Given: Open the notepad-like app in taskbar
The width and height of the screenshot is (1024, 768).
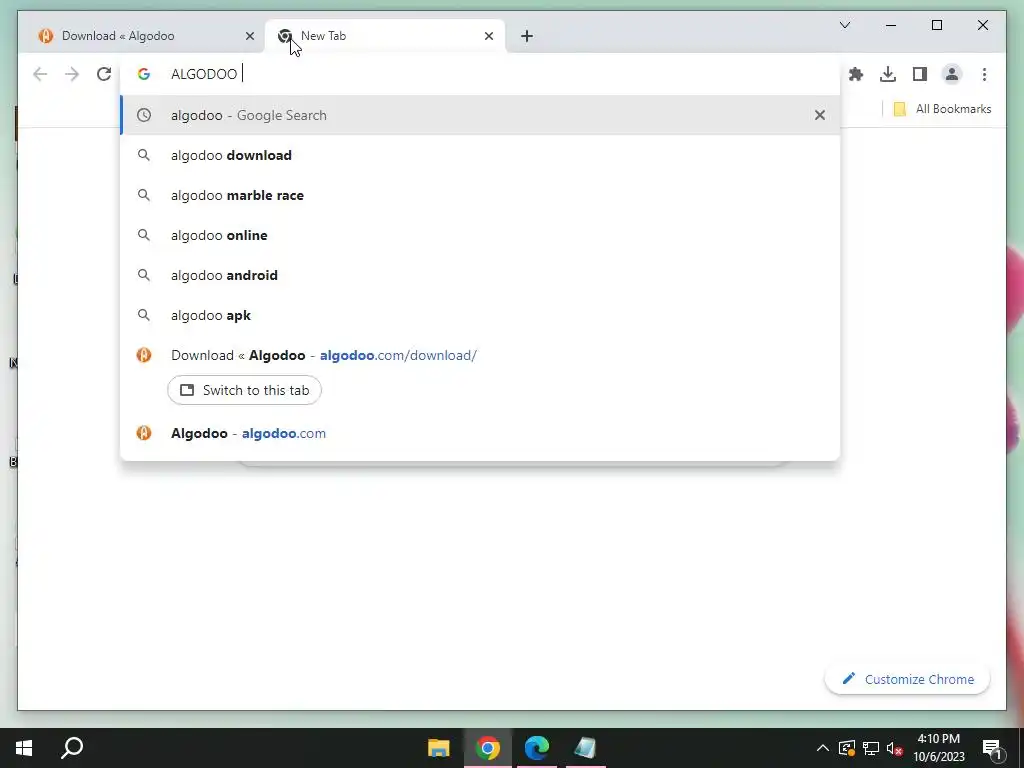Looking at the screenshot, I should coord(585,748).
